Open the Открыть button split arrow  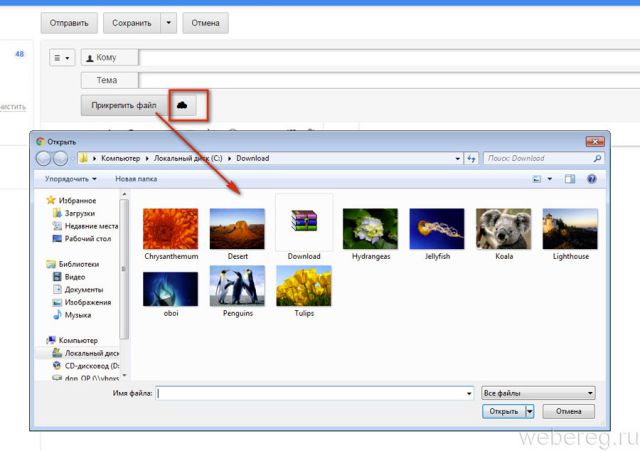(530, 411)
